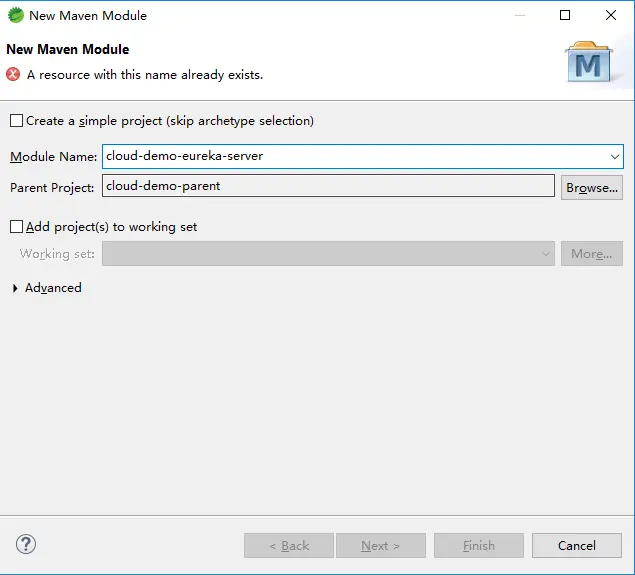Open the Module Name dropdown arrow
The width and height of the screenshot is (635, 575).
[x=615, y=156]
